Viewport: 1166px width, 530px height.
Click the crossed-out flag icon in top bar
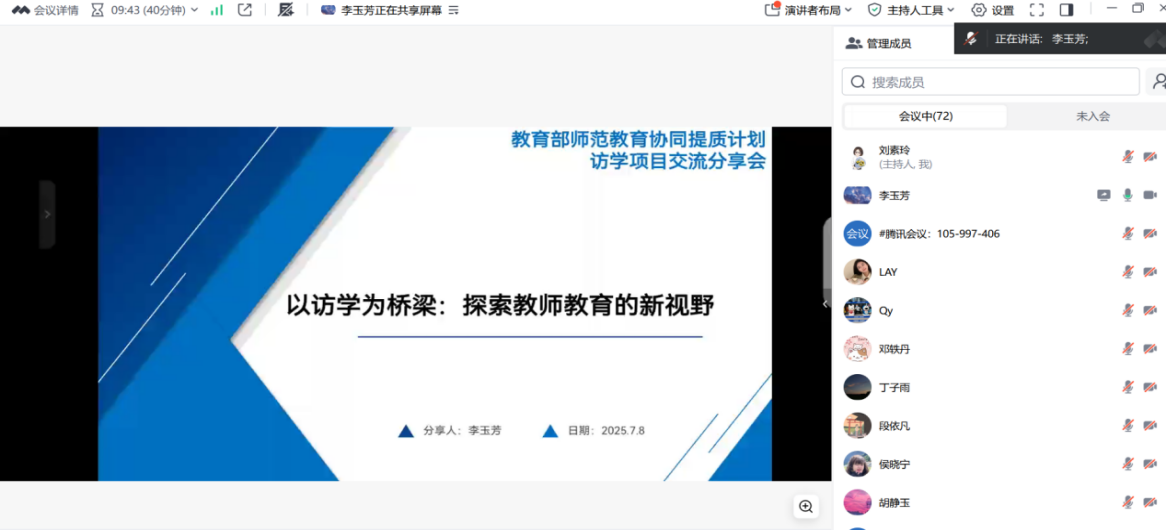(x=286, y=10)
